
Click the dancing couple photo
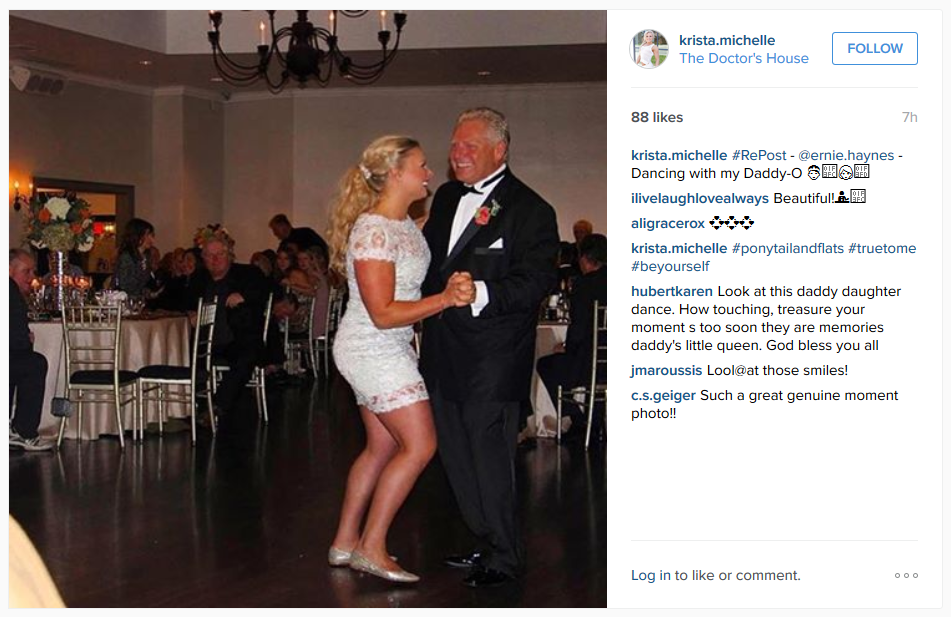pyautogui.click(x=307, y=309)
